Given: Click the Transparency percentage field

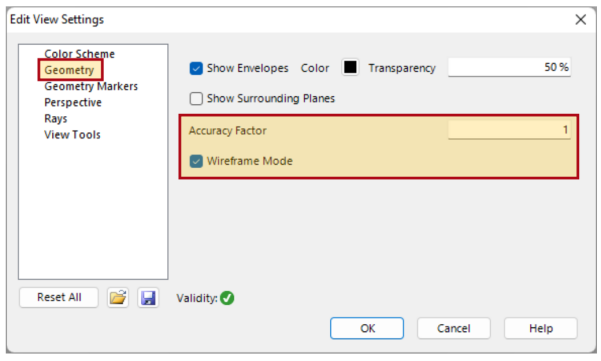Looking at the screenshot, I should (x=509, y=67).
